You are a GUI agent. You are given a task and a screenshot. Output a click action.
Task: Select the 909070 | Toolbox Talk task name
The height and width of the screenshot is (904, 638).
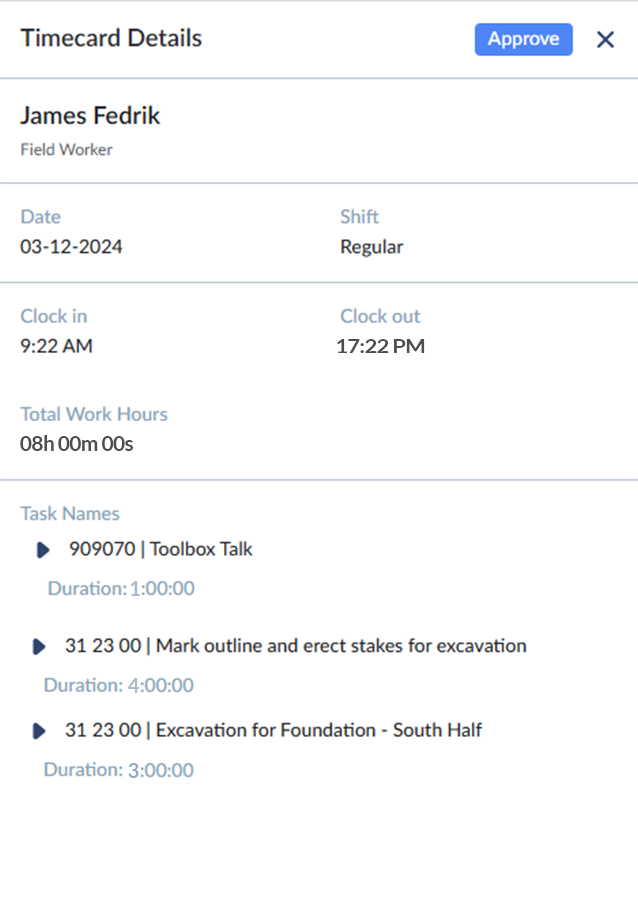click(161, 549)
